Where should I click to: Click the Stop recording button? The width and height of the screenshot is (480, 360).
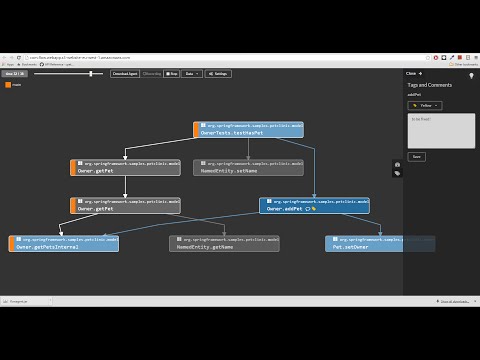[172, 74]
